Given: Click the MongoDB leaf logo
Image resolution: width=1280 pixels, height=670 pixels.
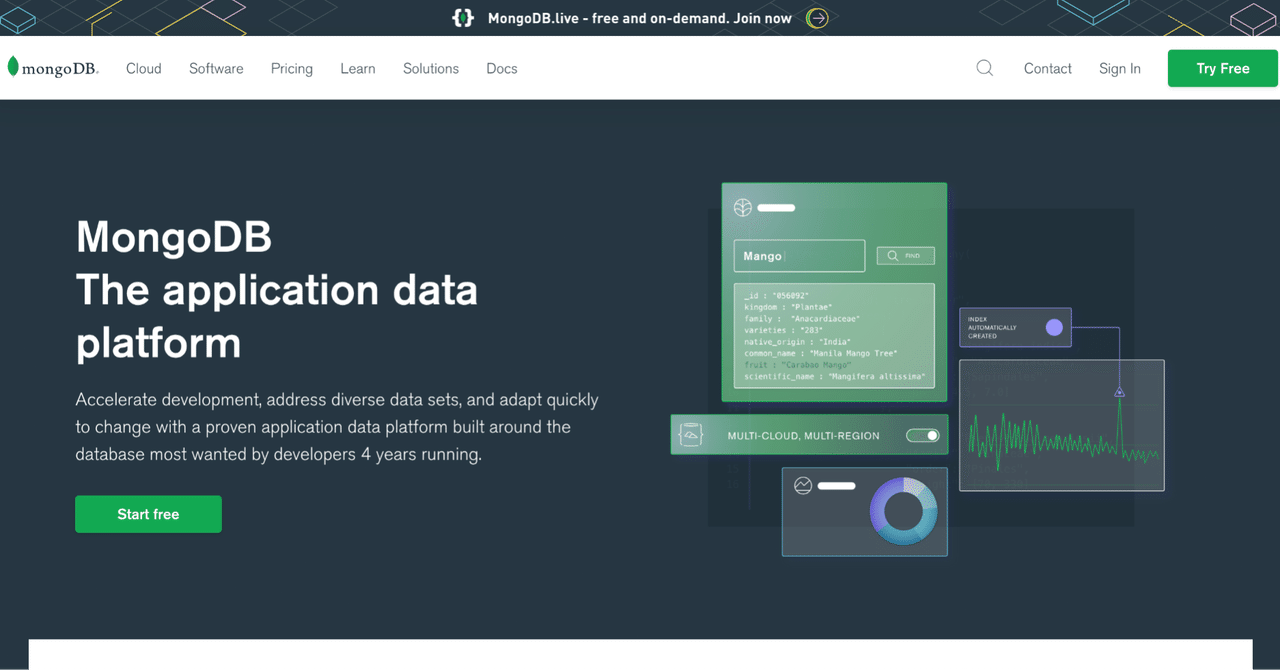Looking at the screenshot, I should click(12, 66).
